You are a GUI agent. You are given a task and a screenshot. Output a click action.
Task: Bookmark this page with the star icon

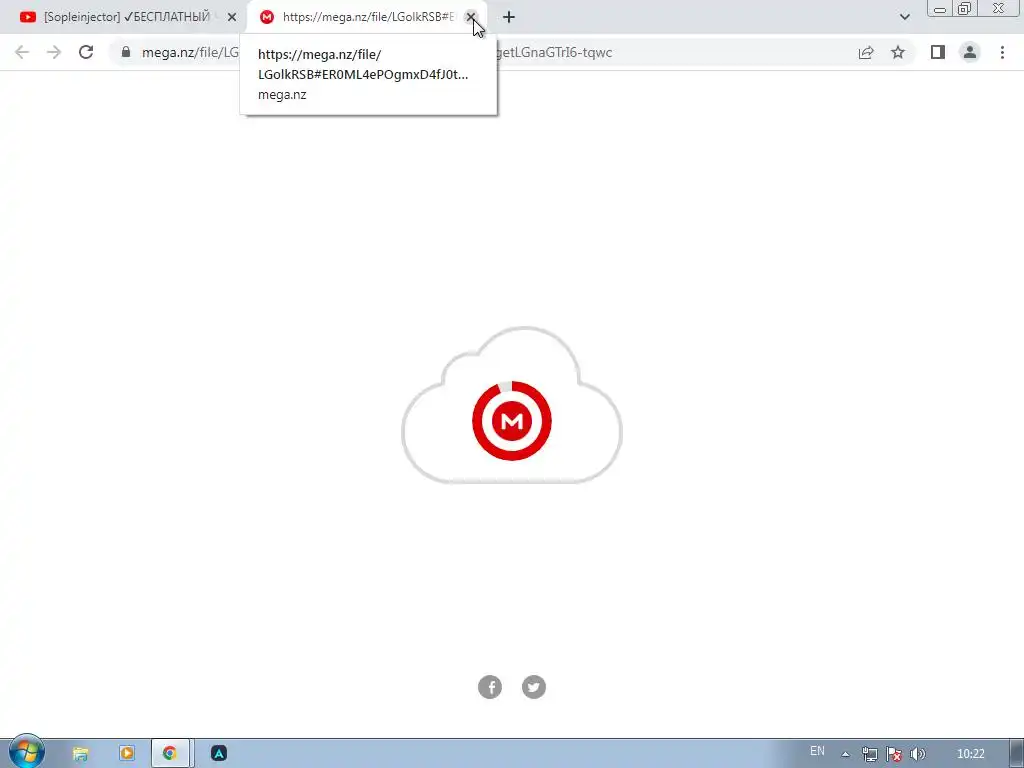tap(898, 52)
